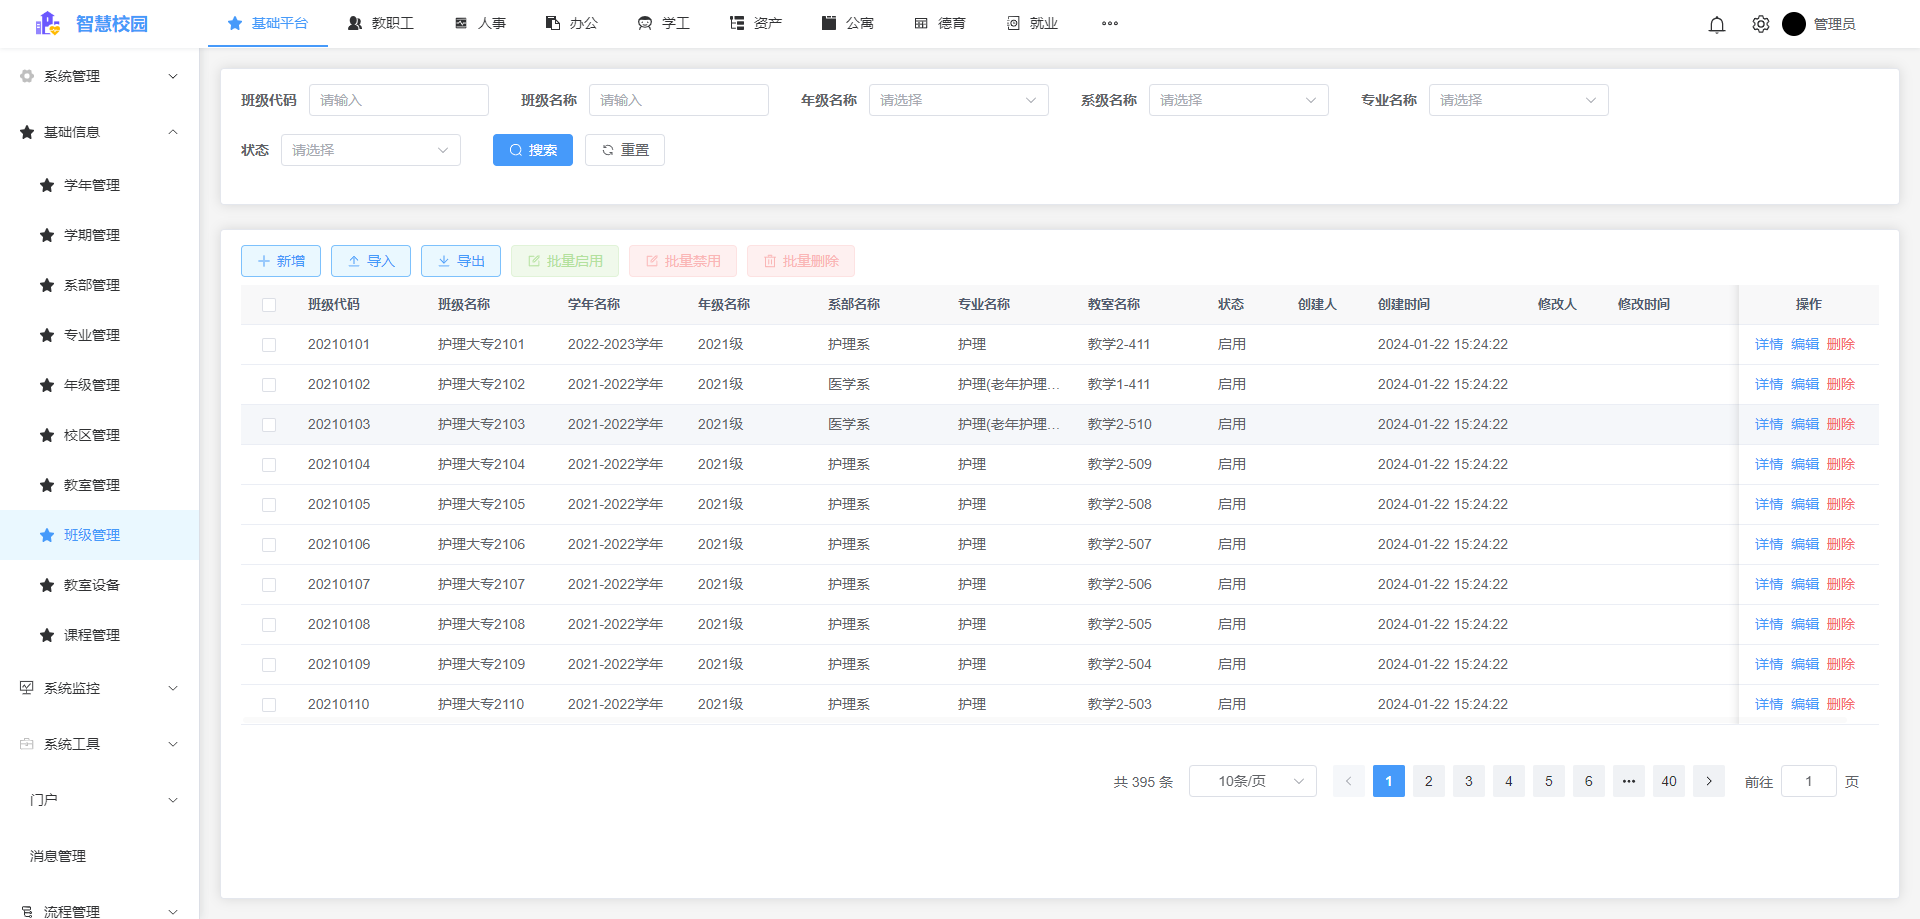Click the 搜索 search button

[532, 149]
